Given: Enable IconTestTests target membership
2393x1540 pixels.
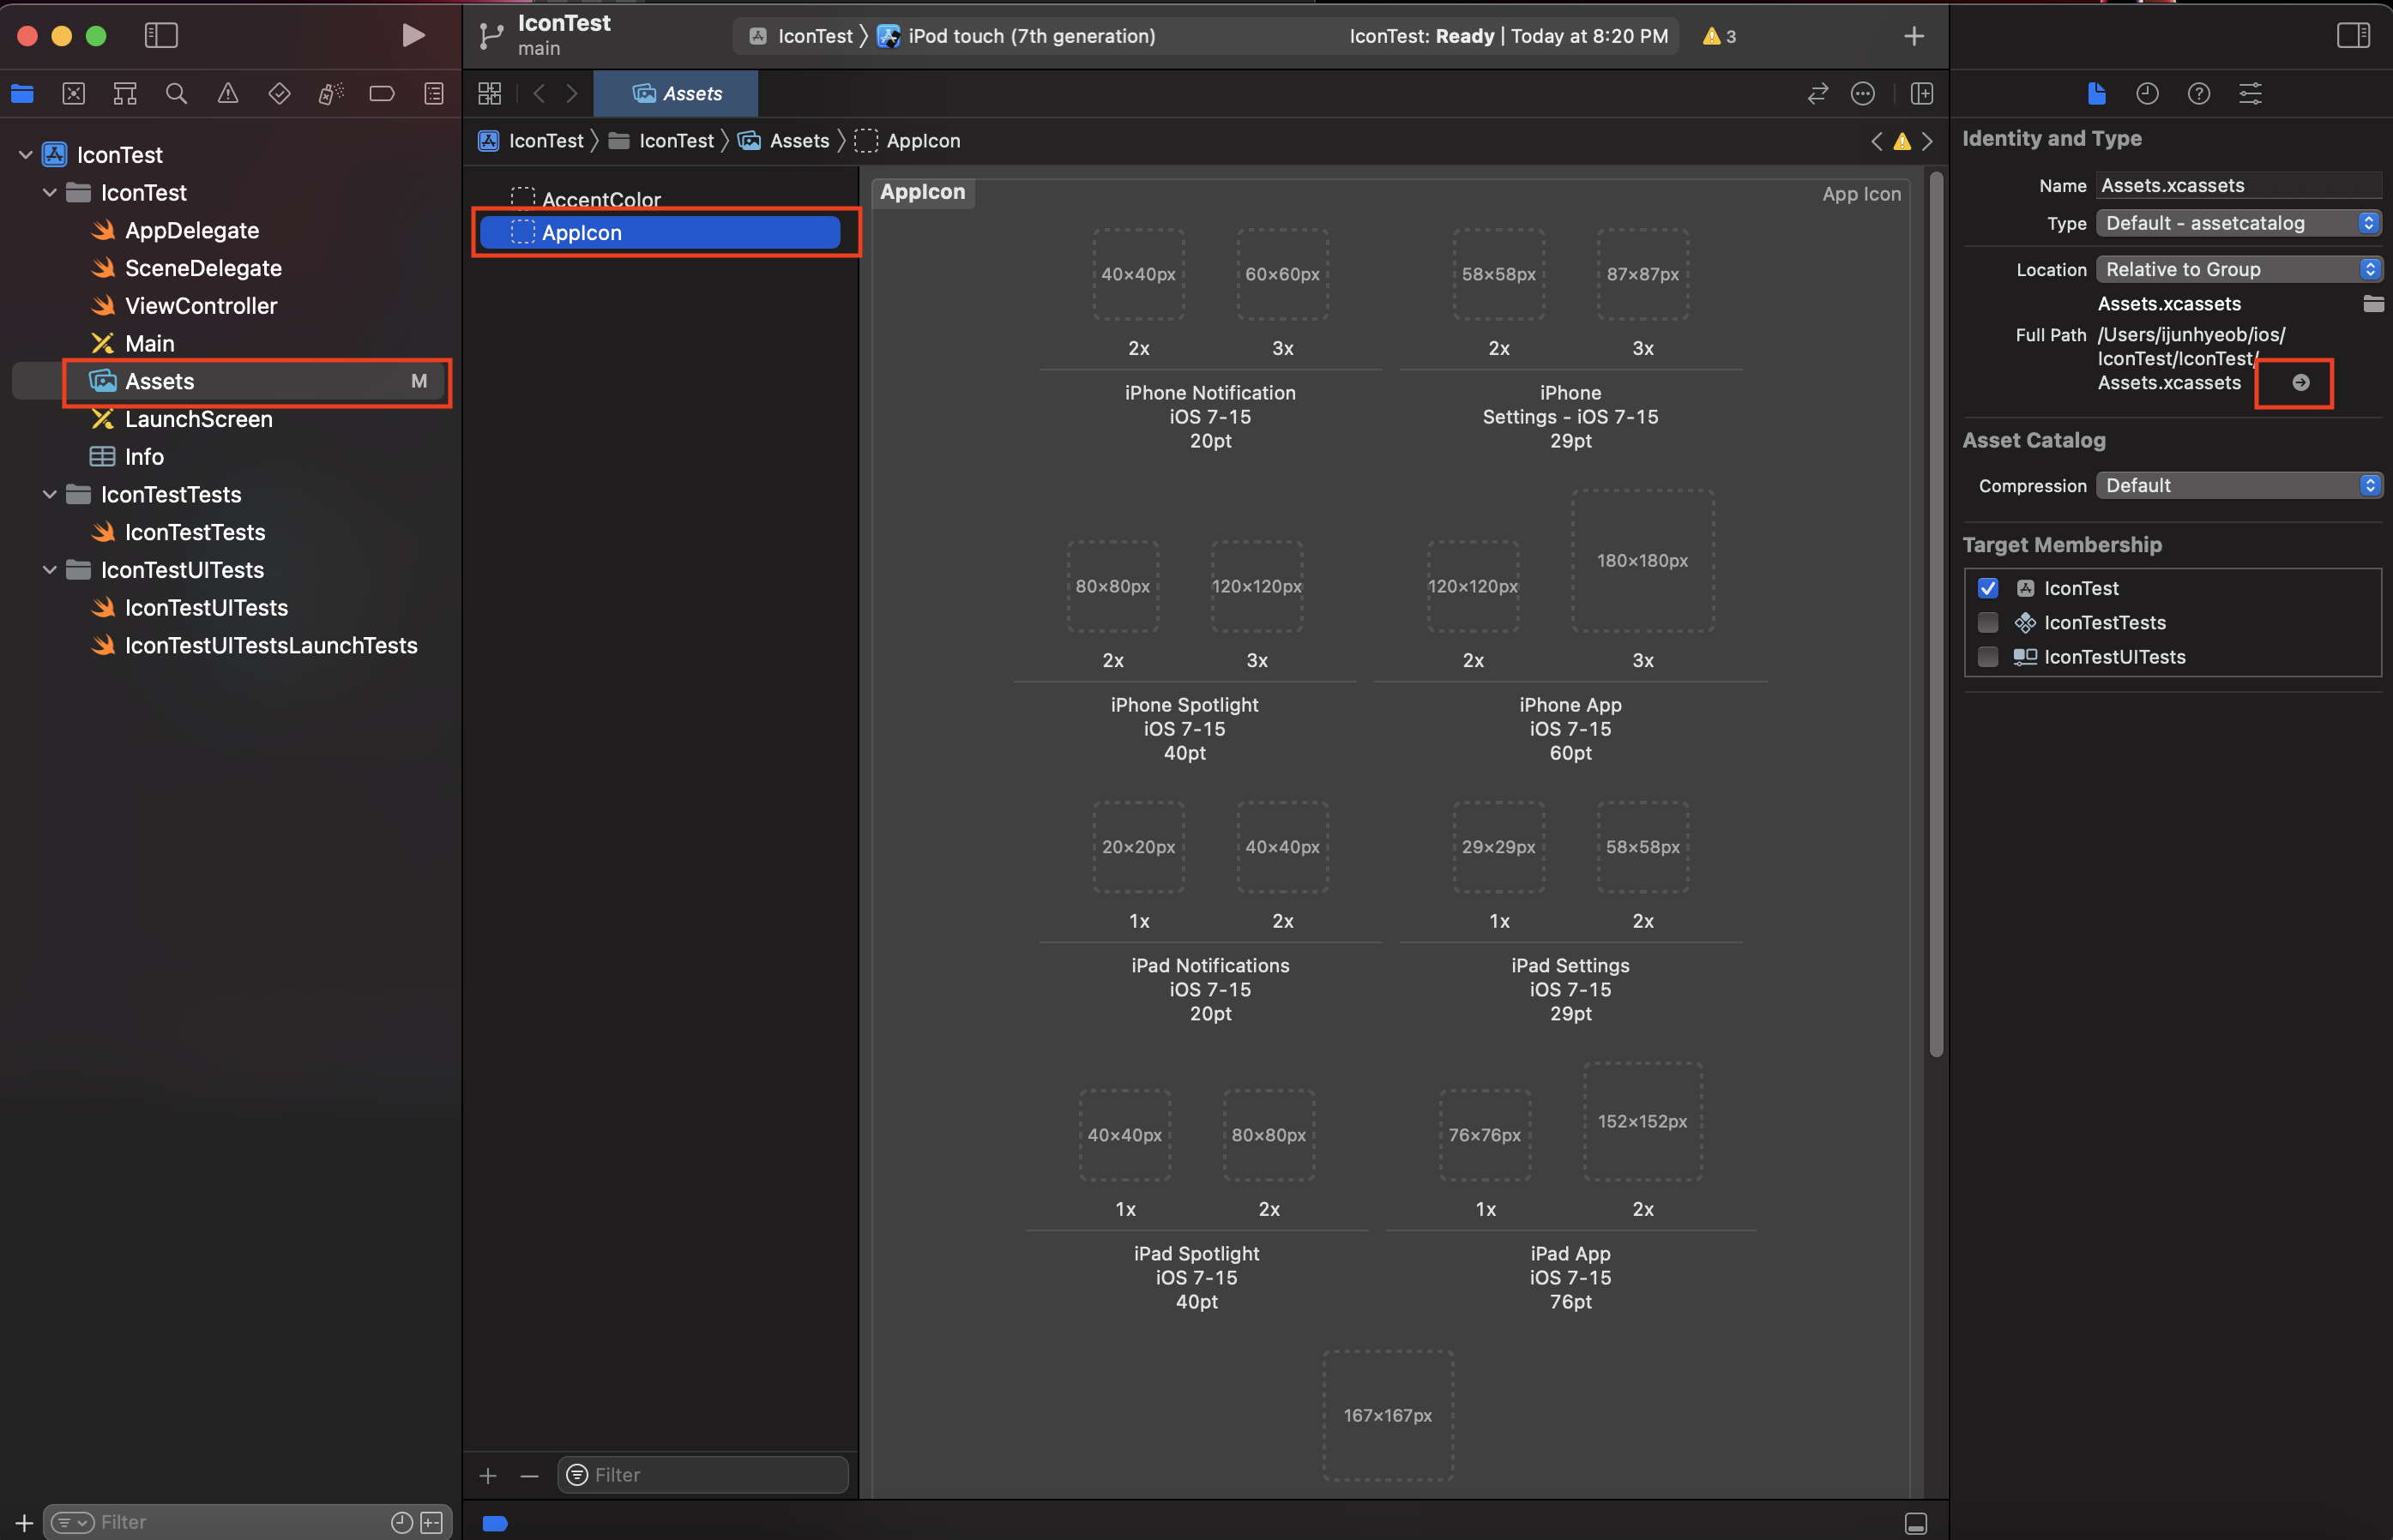Looking at the screenshot, I should 1988,623.
